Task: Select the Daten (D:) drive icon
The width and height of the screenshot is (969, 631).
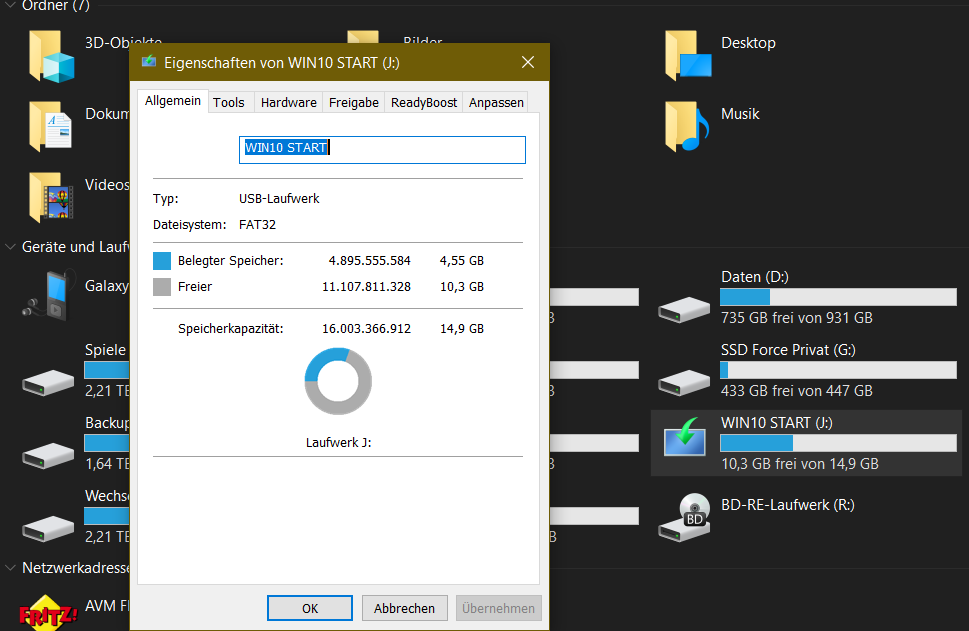Action: 684,310
